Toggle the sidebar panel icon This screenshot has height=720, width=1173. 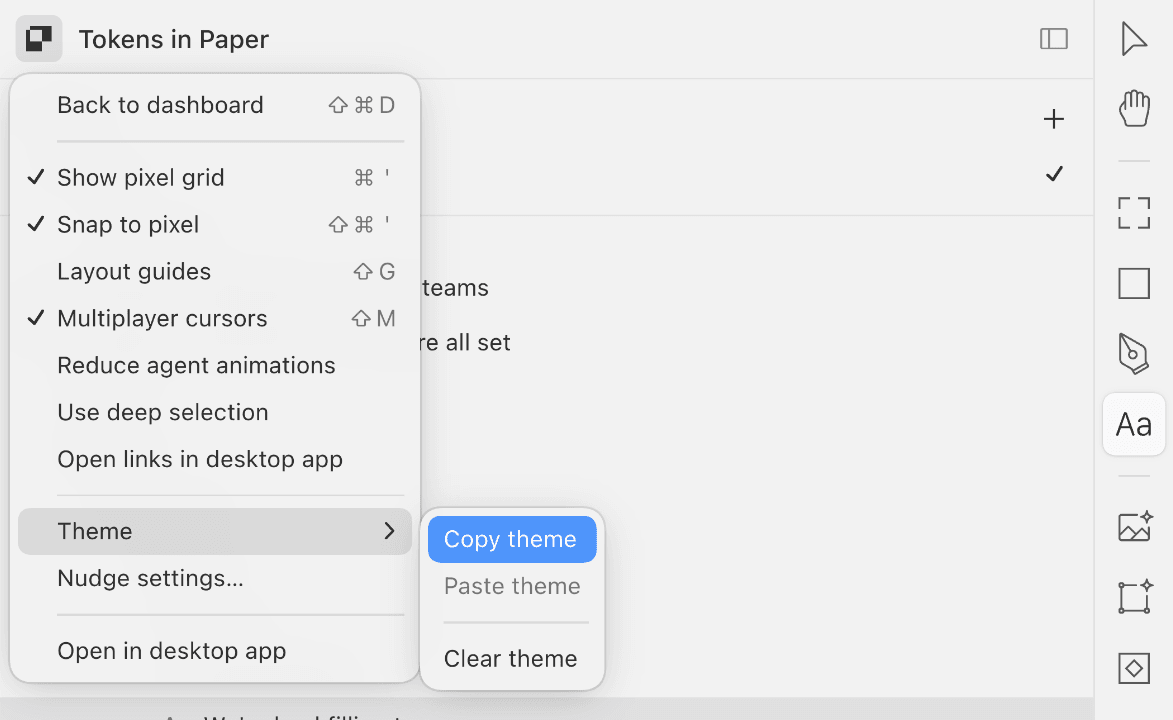(x=1053, y=39)
